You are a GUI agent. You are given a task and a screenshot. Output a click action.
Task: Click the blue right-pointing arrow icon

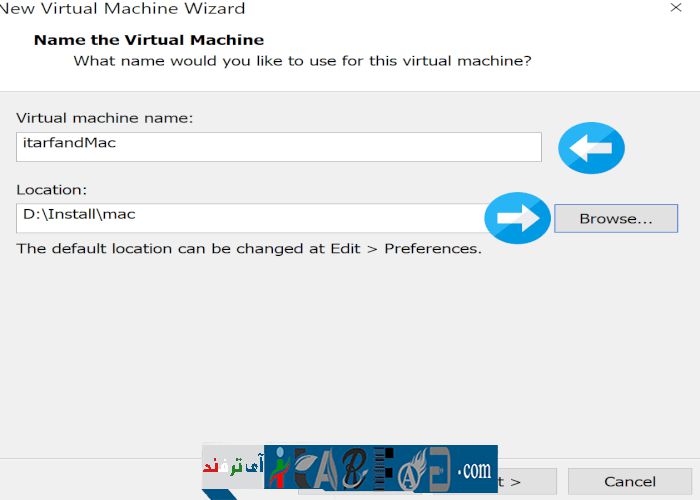point(518,218)
